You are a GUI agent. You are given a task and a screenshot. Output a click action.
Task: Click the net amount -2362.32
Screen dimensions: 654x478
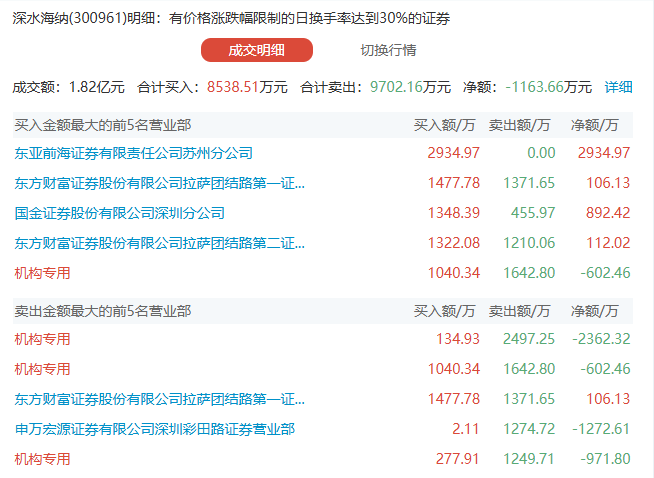click(601, 339)
